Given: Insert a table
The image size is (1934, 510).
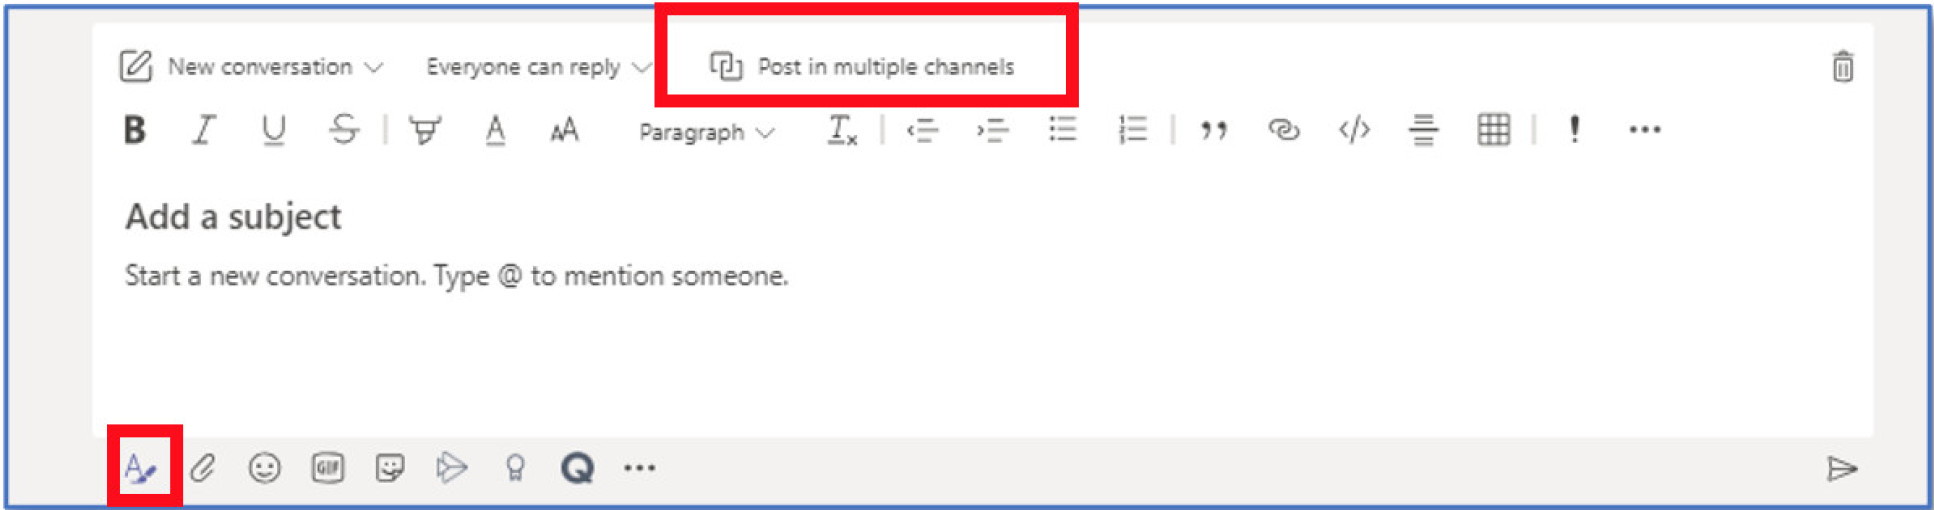Looking at the screenshot, I should point(1493,130).
